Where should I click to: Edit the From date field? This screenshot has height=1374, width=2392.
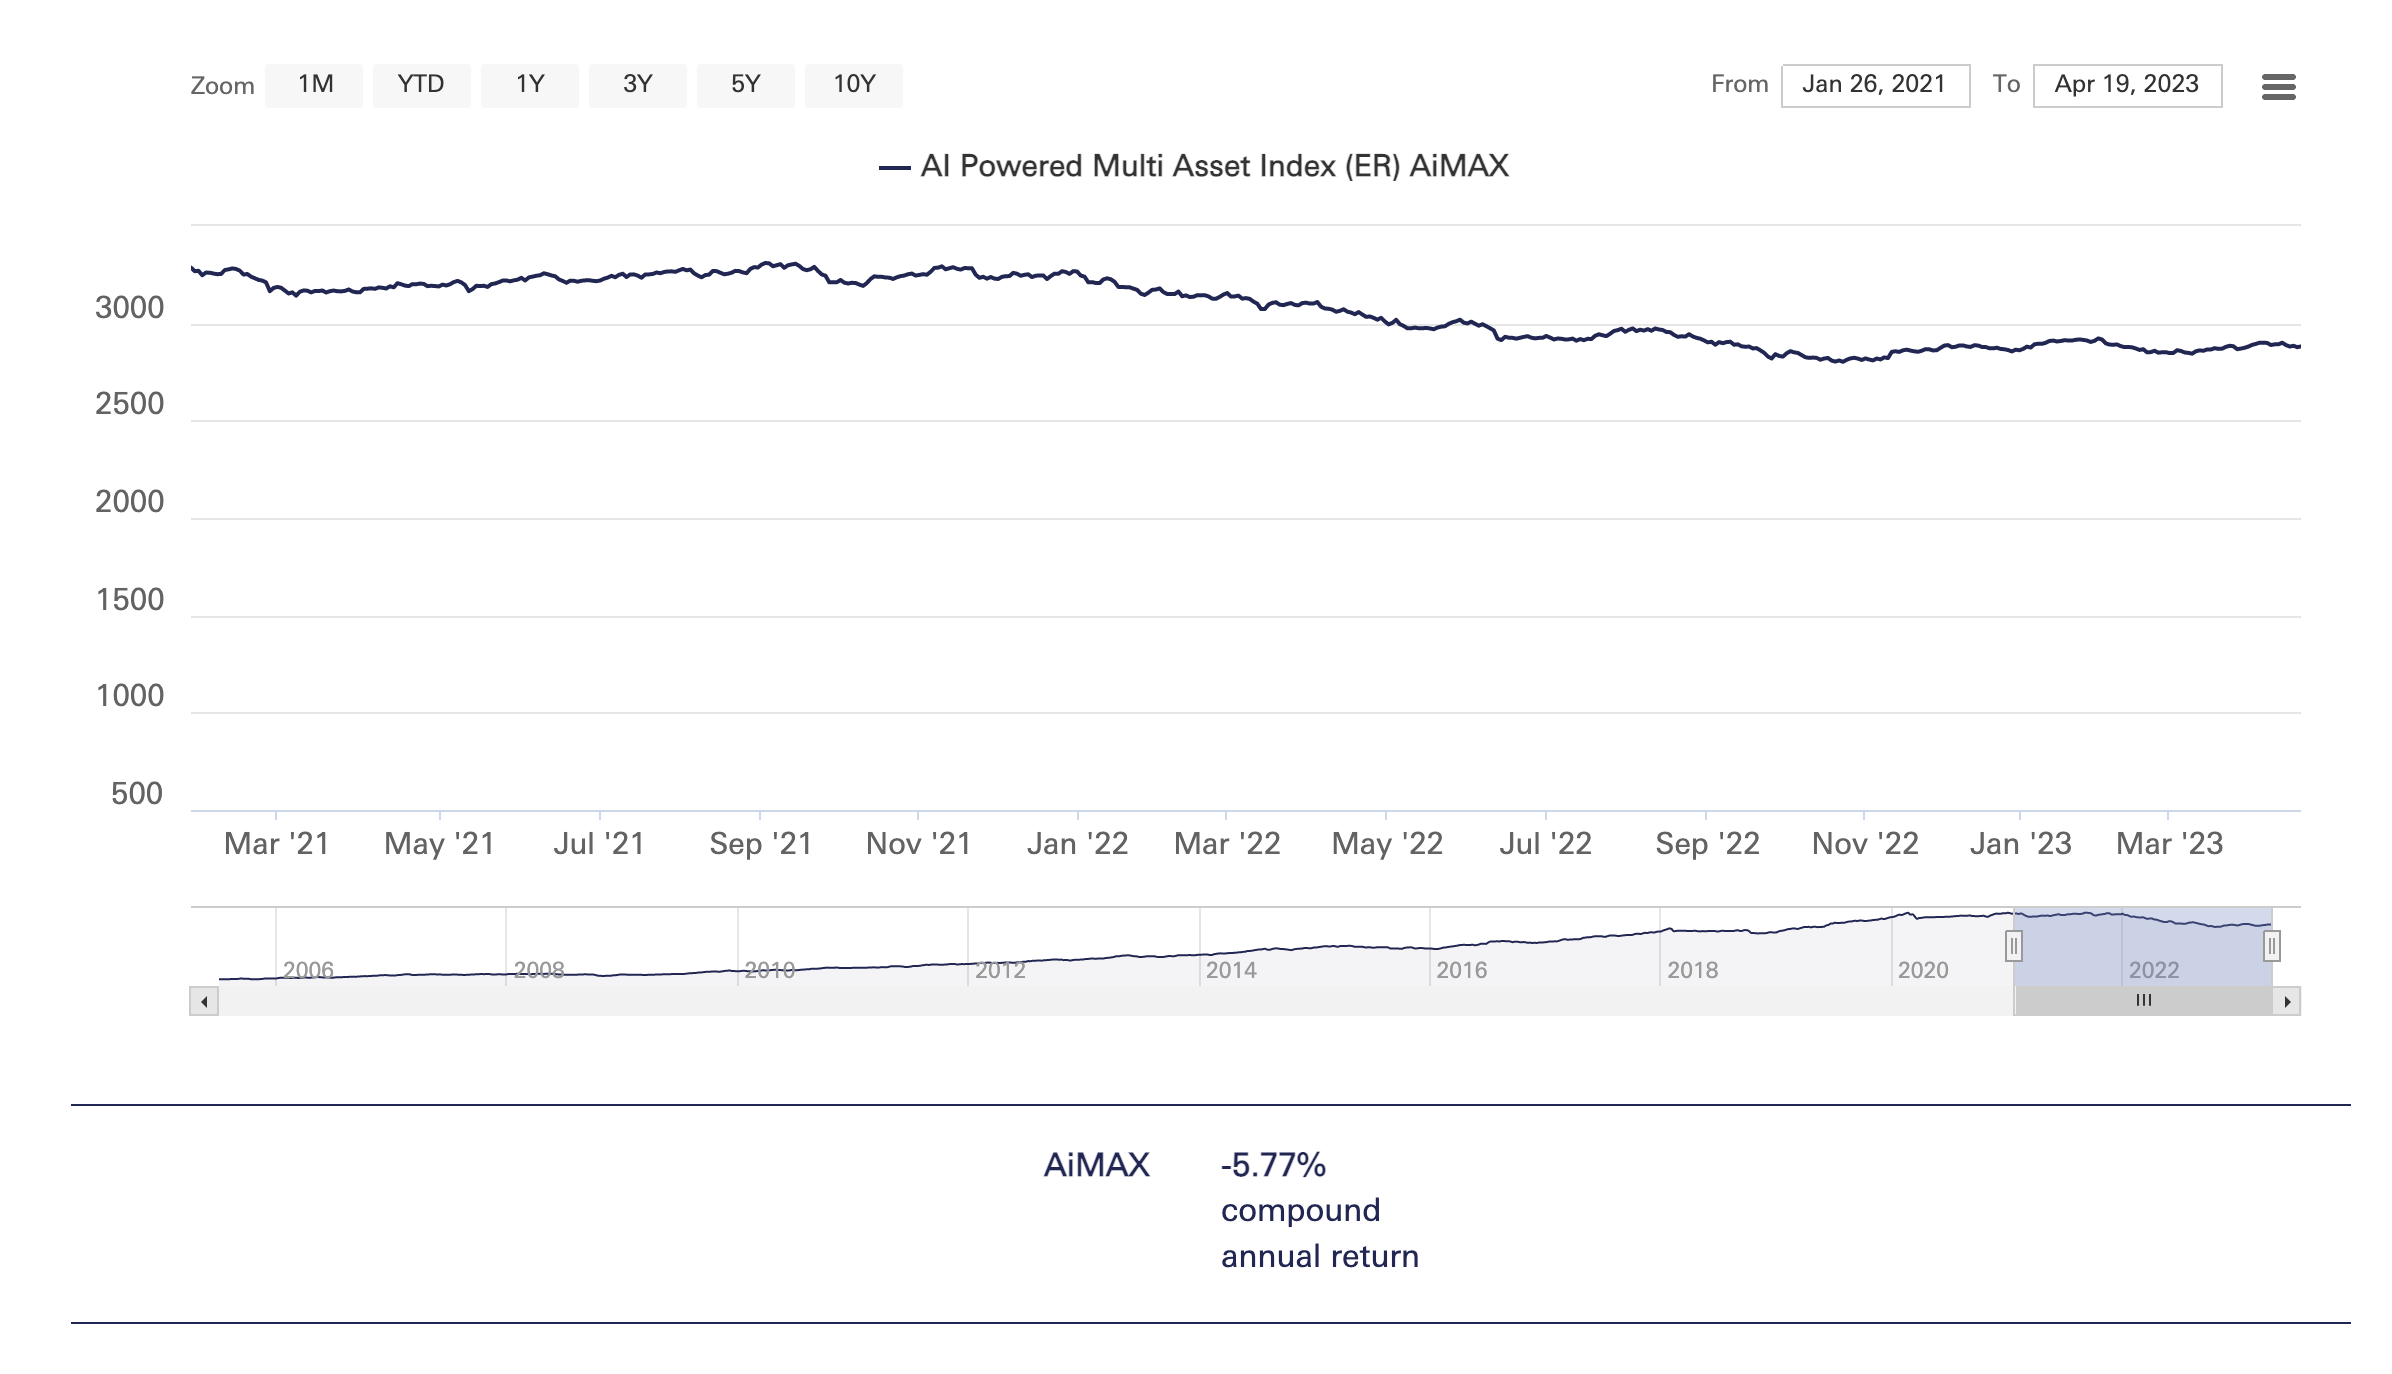1875,85
